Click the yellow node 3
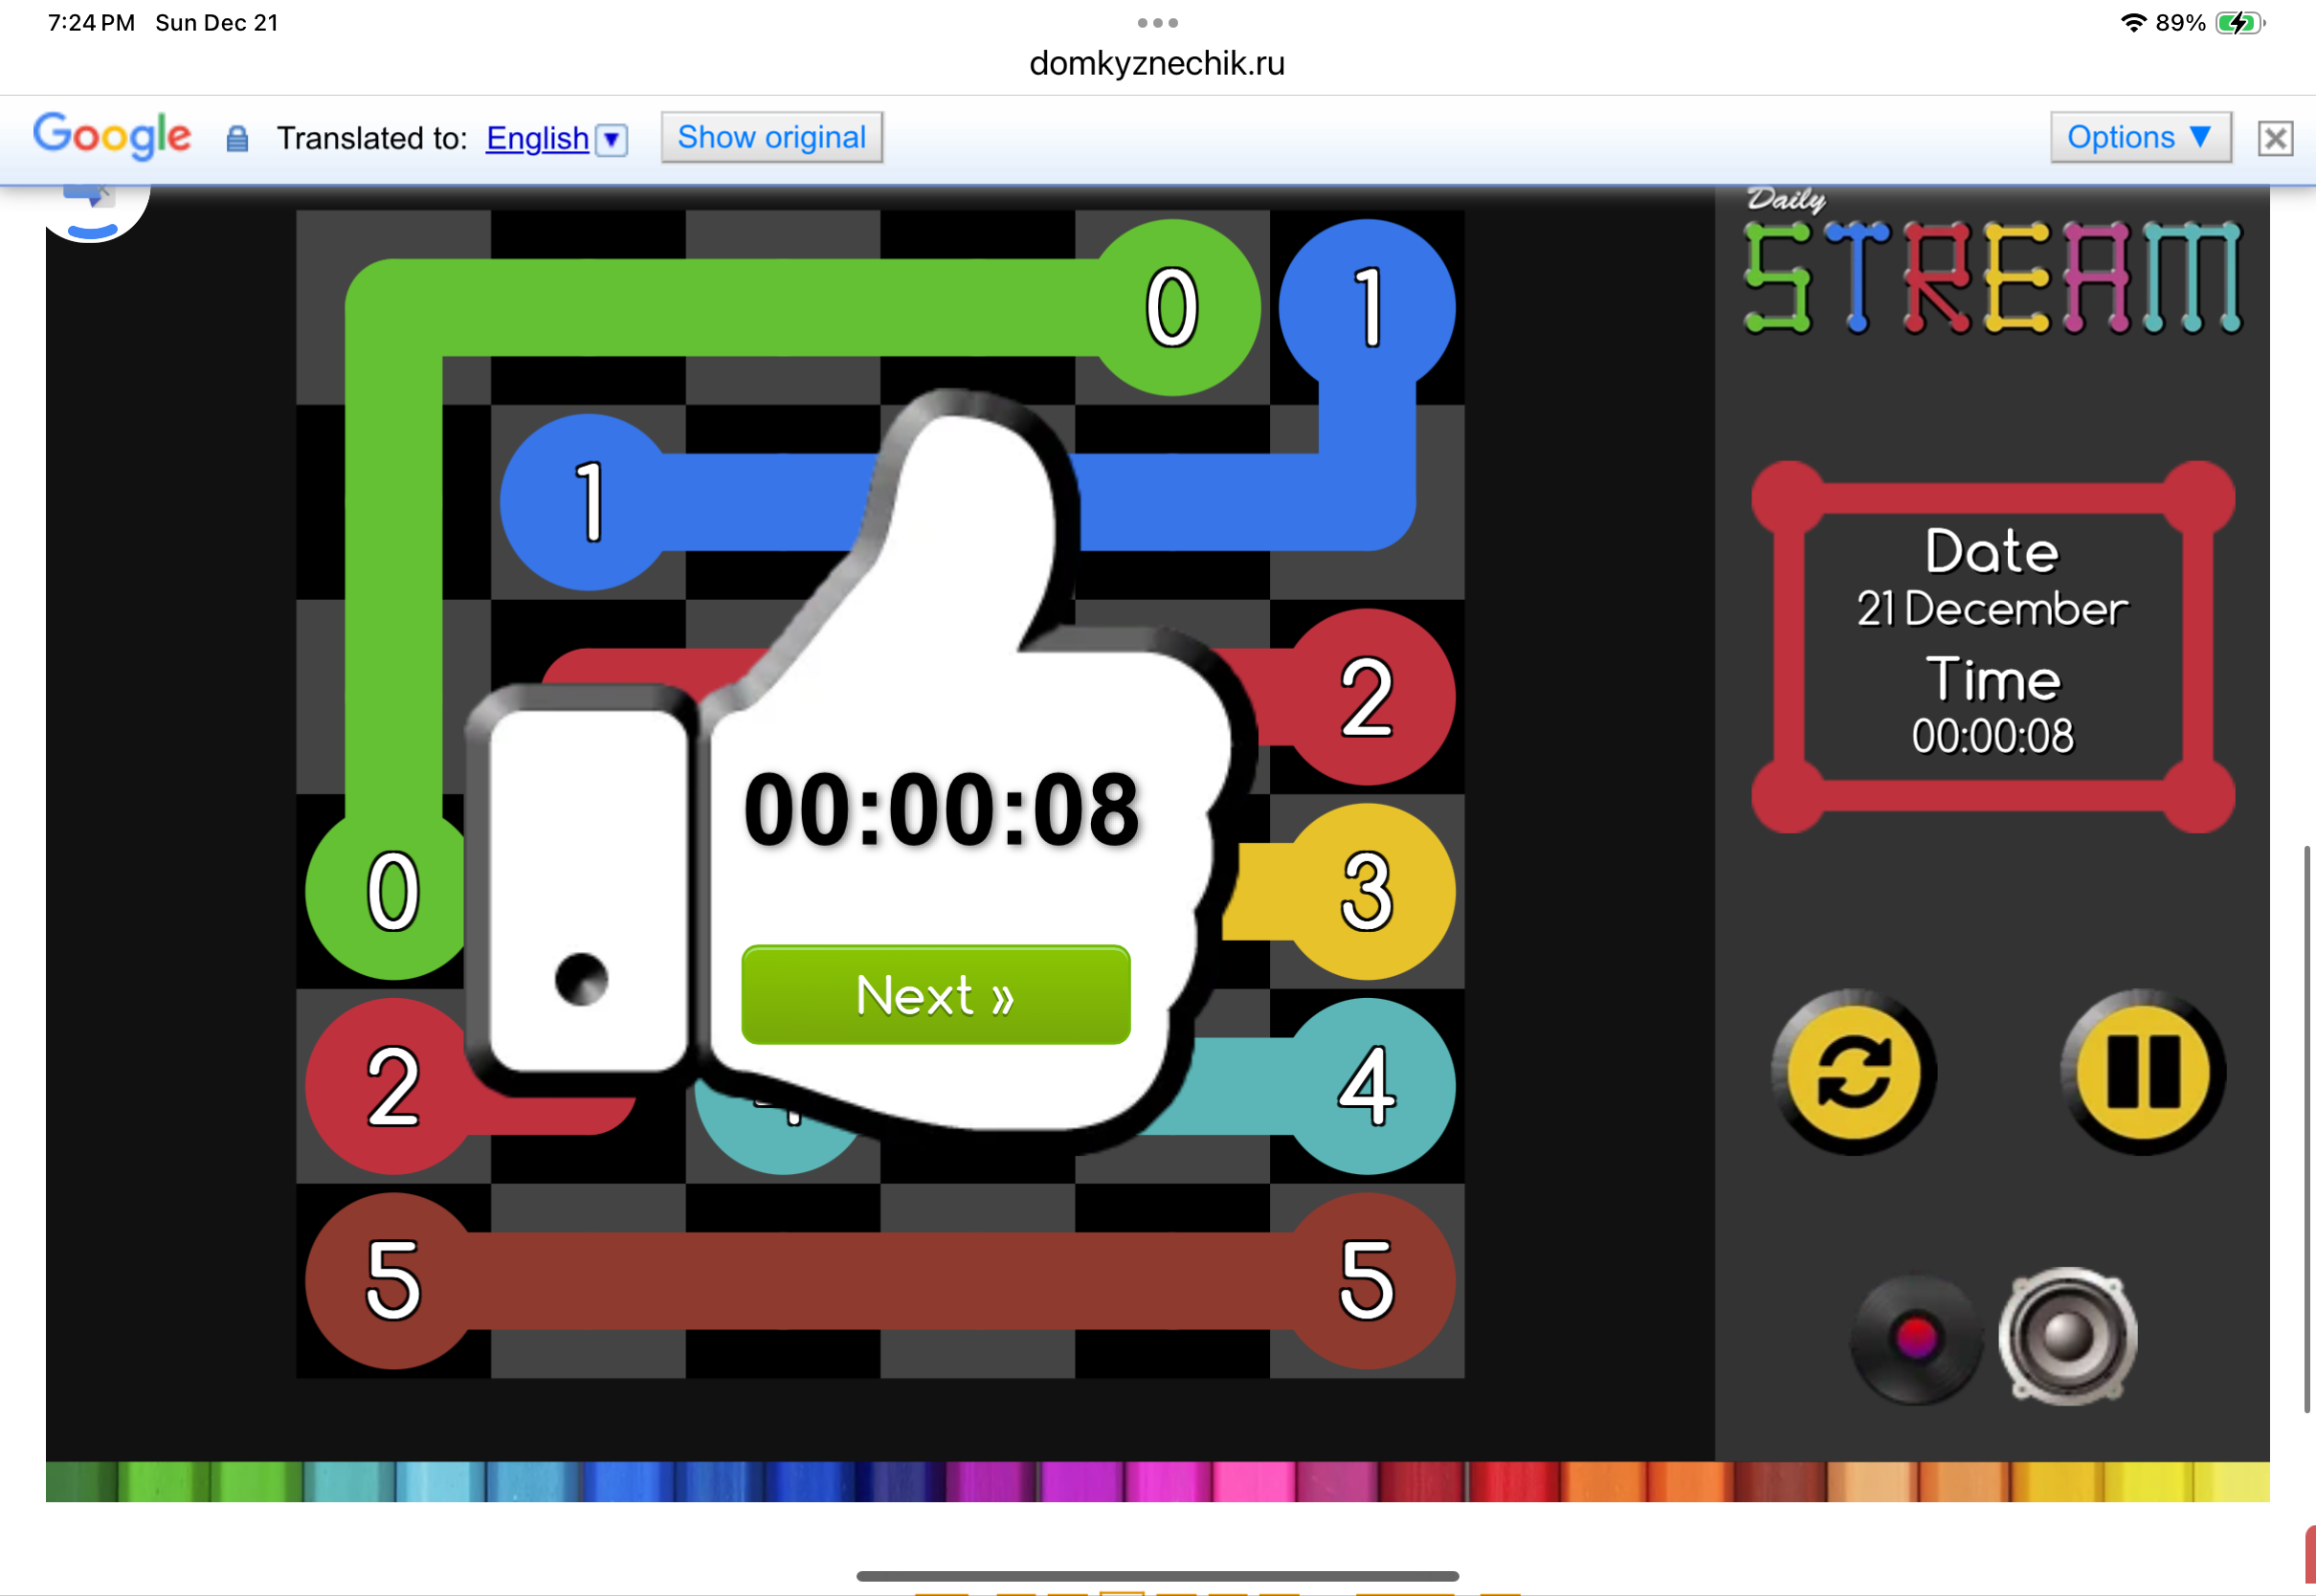This screenshot has height=1596, width=2316. coord(1366,891)
